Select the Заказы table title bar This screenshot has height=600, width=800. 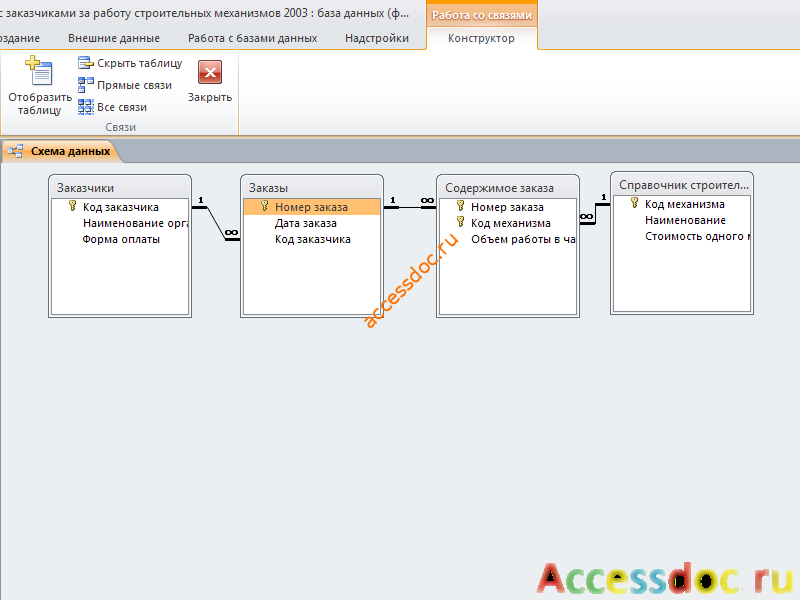tap(312, 188)
